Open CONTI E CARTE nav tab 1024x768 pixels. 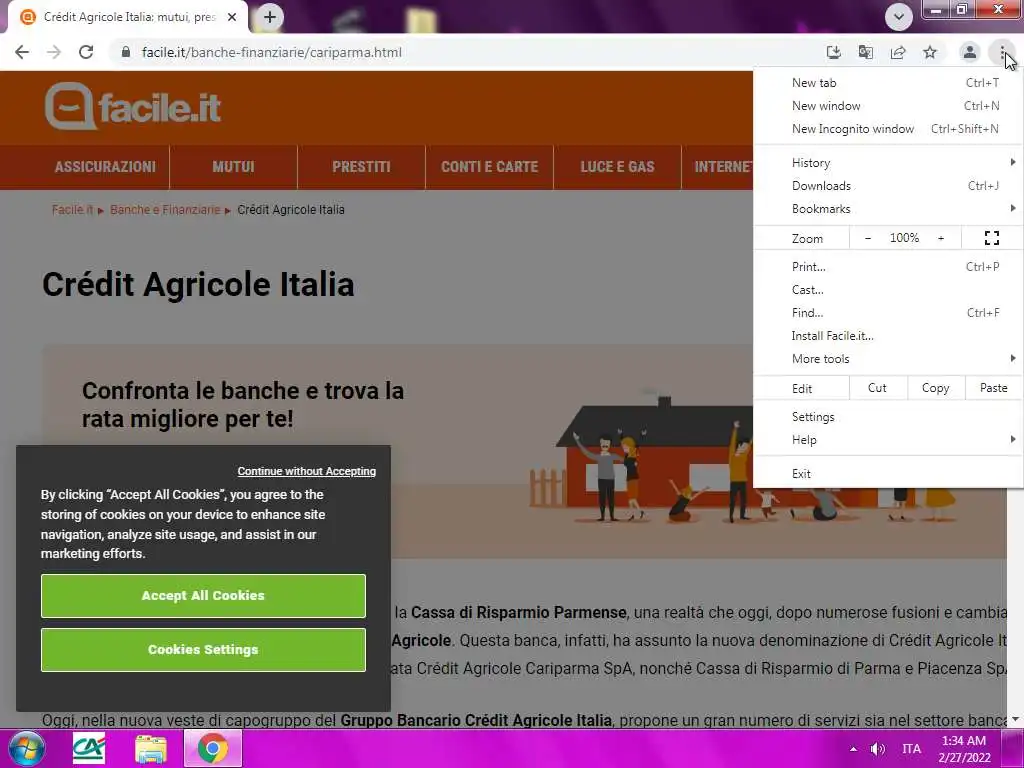point(489,167)
